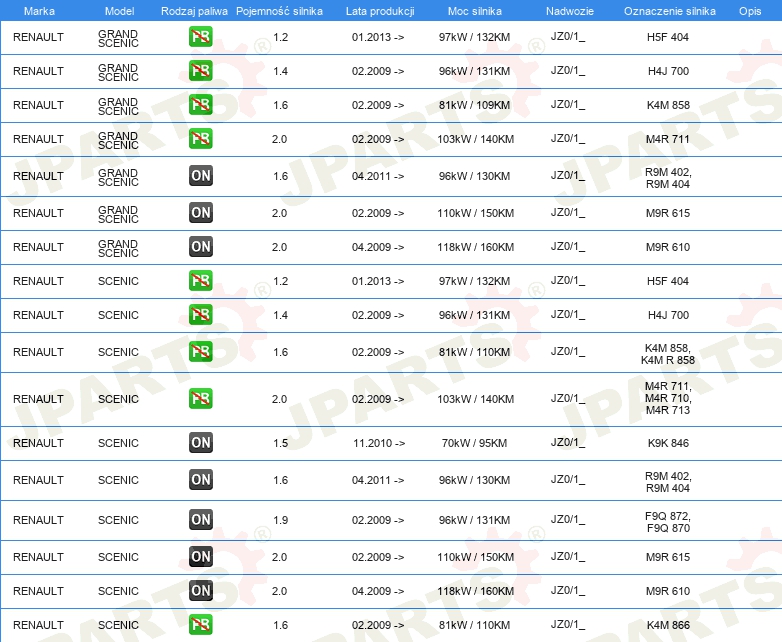Click petrol icon for Grand Scenic H4J 700
The height and width of the screenshot is (642, 782).
(200, 71)
